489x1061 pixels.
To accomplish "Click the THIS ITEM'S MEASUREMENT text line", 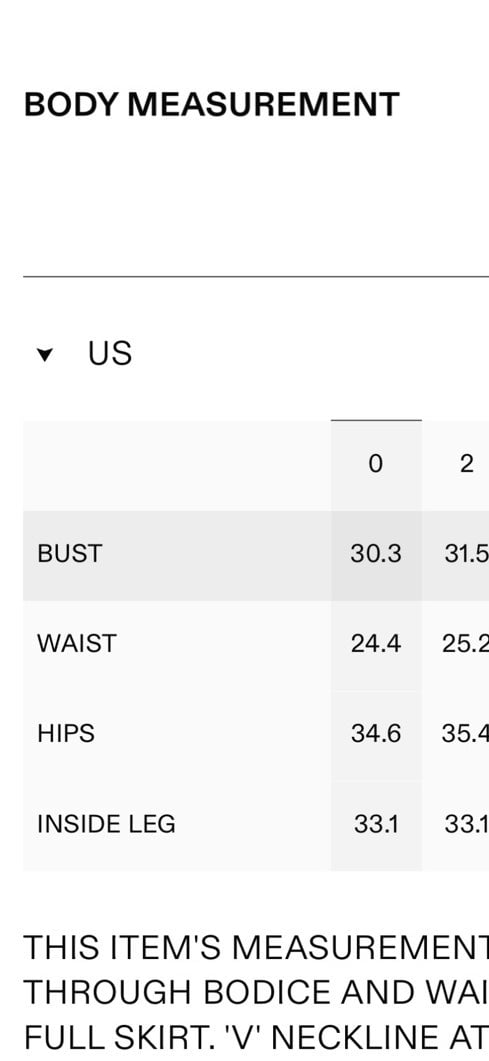I will (x=256, y=948).
